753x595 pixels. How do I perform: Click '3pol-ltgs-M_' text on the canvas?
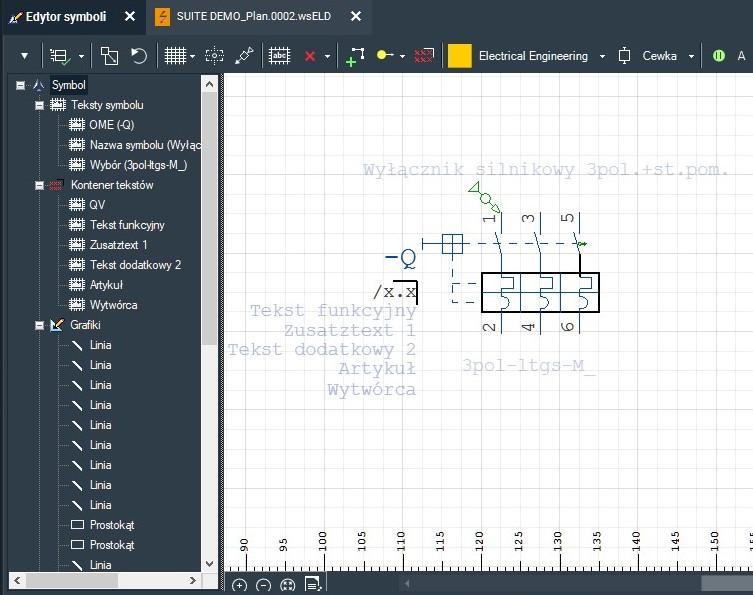click(x=528, y=366)
